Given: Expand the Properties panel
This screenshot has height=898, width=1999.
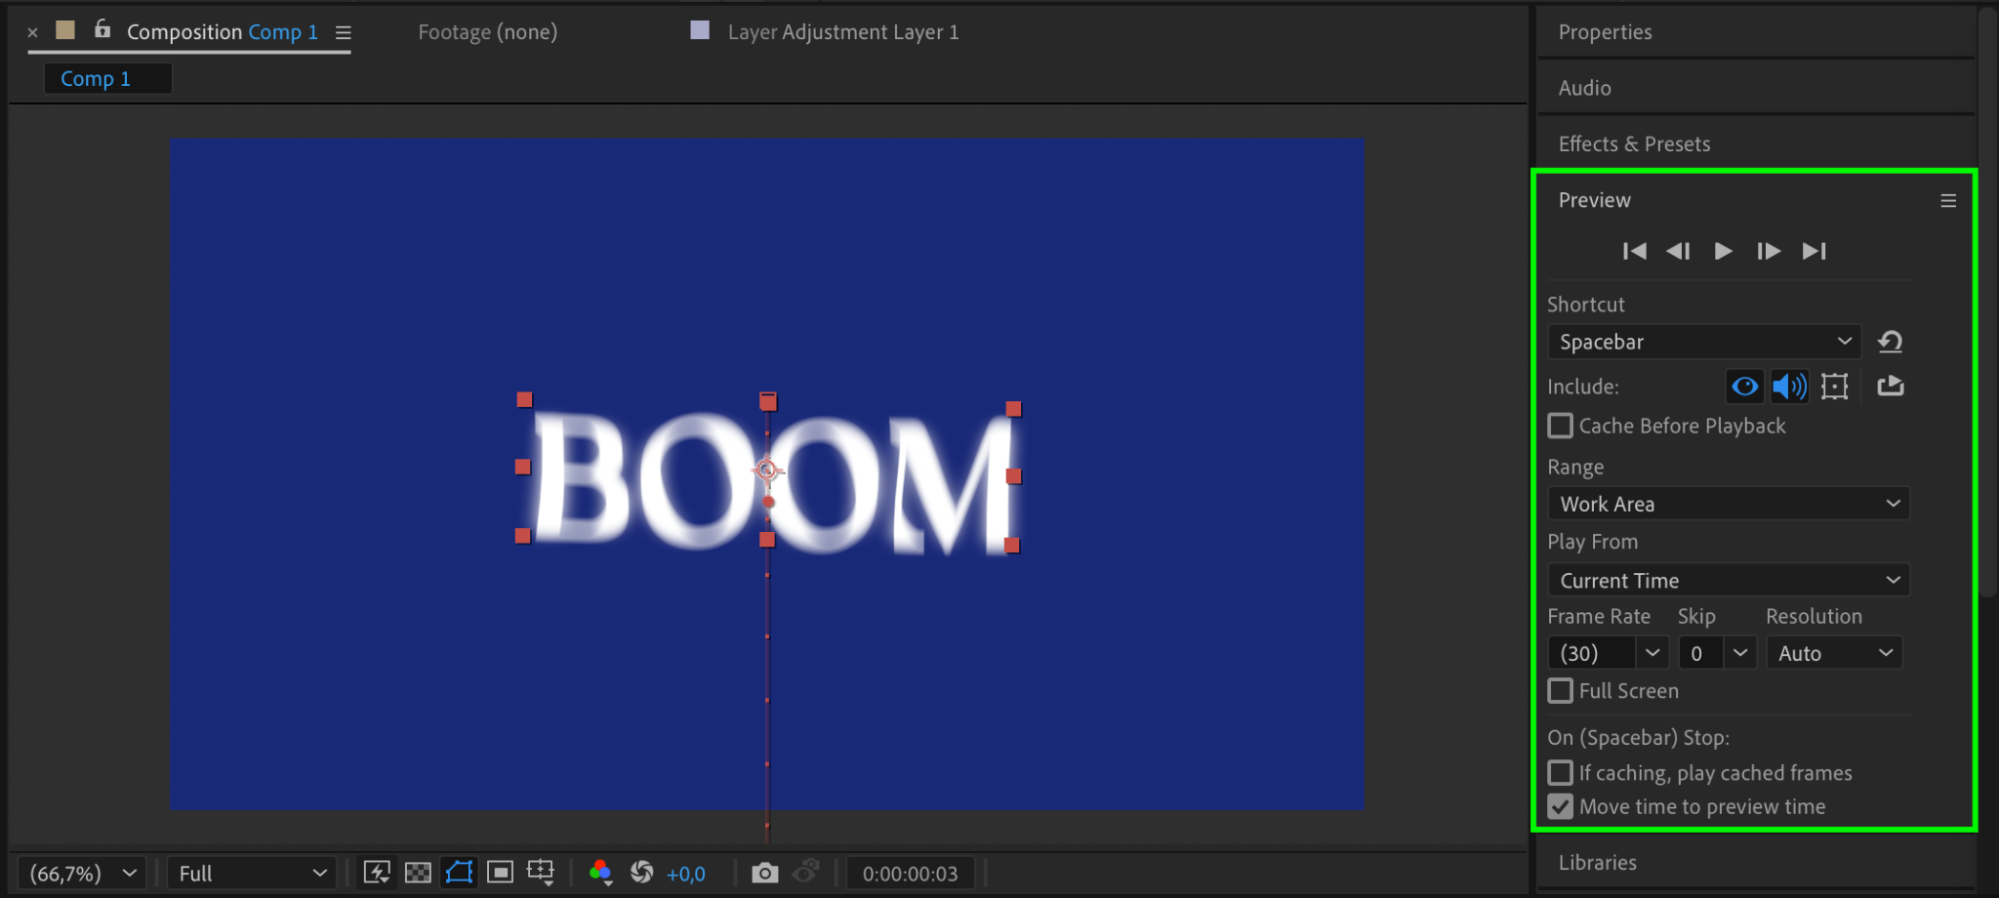Looking at the screenshot, I should click(1605, 32).
